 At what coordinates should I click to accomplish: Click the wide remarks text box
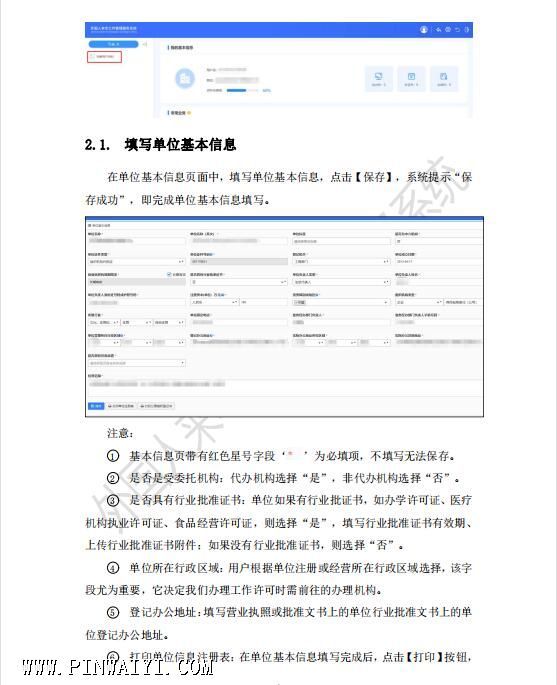285,388
